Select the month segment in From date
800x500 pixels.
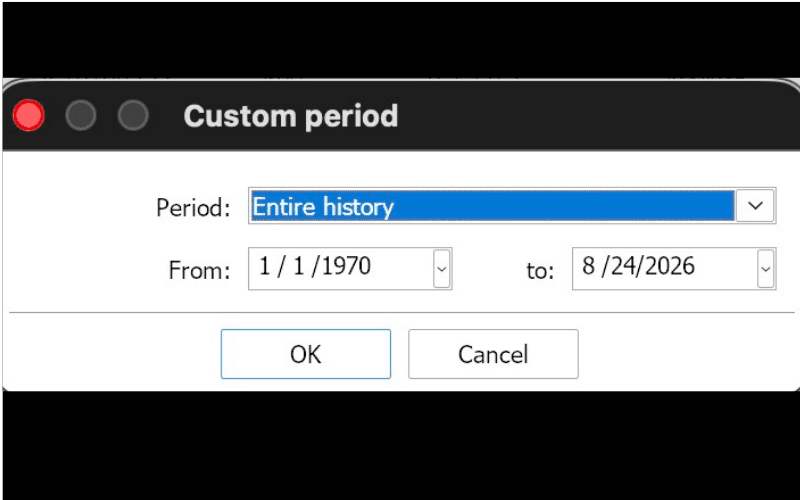coord(264,266)
